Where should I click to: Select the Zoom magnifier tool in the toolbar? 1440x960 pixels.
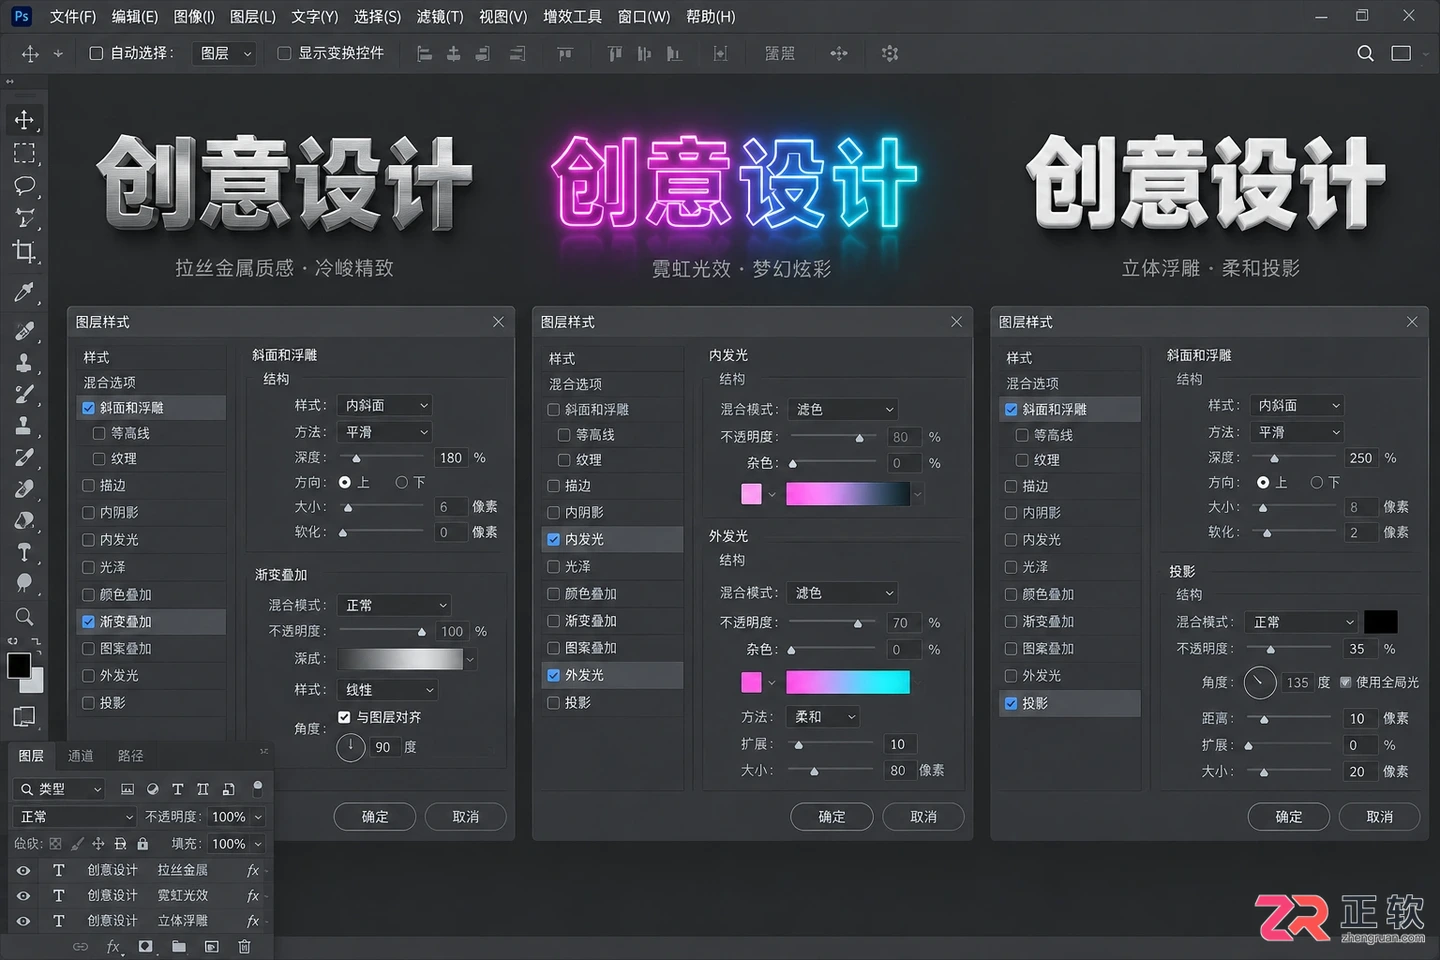click(x=24, y=617)
